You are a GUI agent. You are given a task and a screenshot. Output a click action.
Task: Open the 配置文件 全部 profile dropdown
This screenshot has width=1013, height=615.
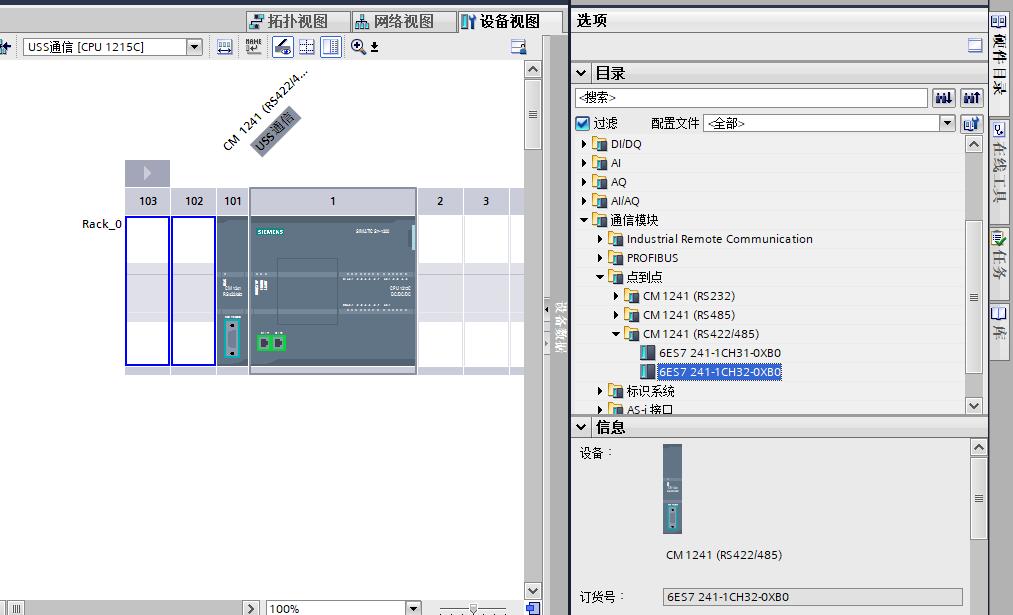[x=947, y=123]
